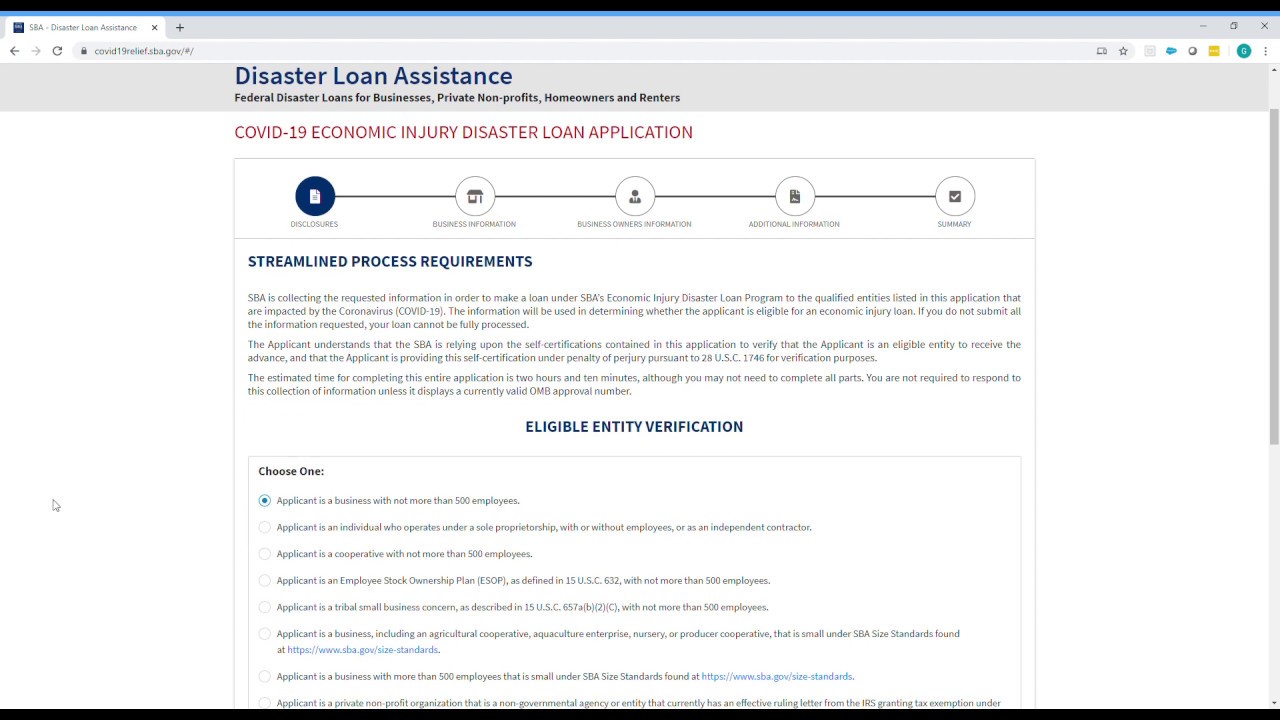The image size is (1280, 720).
Task: Click the SUMMARY step label
Action: 954,224
